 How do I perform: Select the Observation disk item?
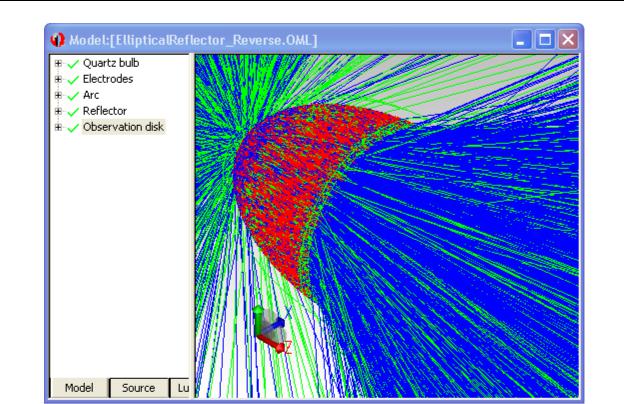[123, 127]
